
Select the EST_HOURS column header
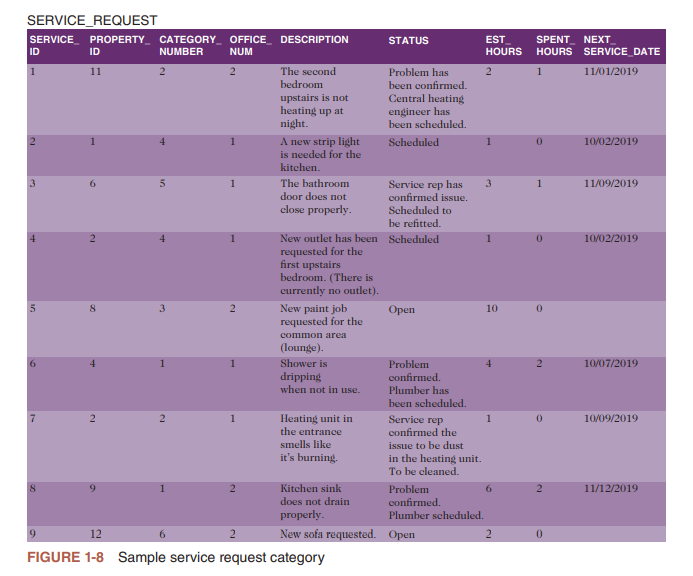coord(503,46)
